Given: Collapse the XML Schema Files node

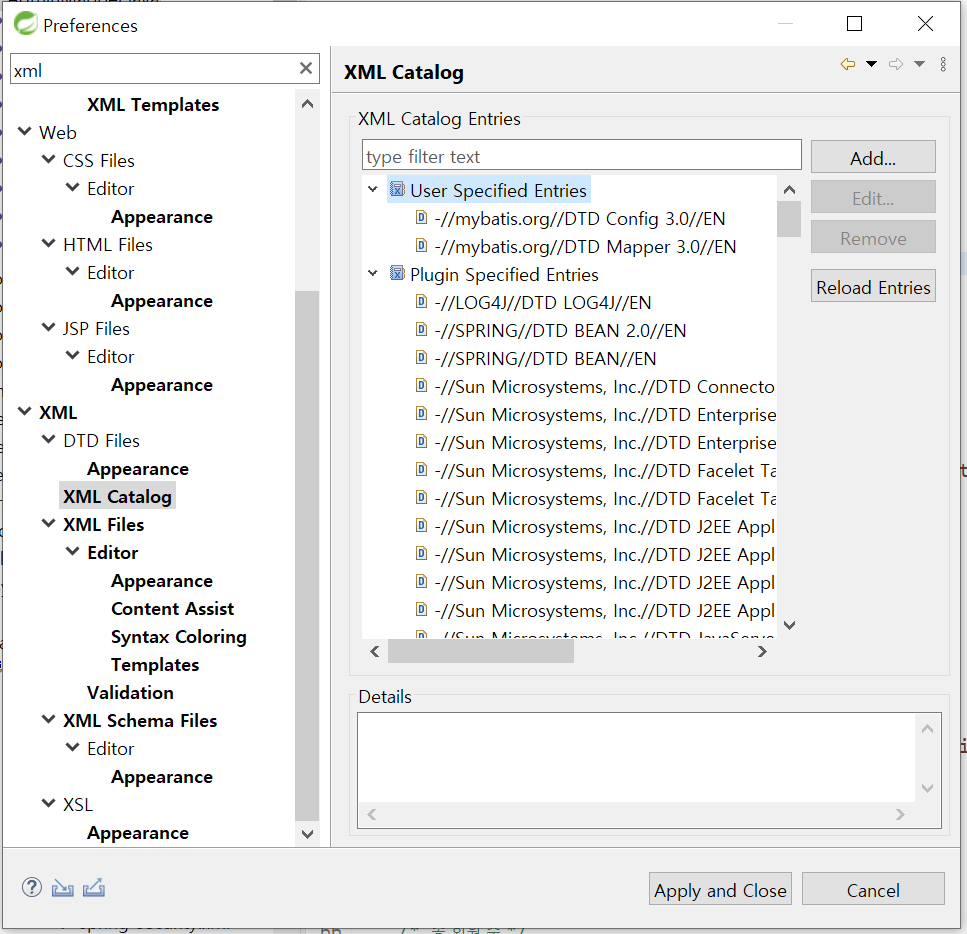Looking at the screenshot, I should click(49, 719).
